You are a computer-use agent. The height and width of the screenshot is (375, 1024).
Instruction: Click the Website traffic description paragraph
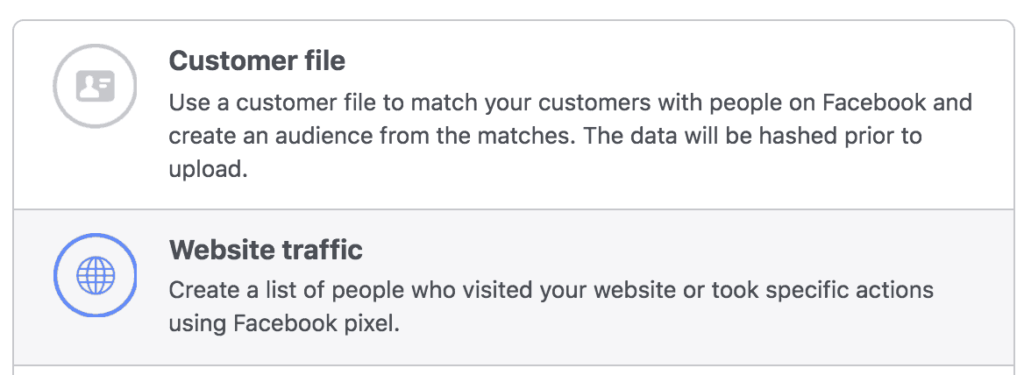tap(551, 306)
